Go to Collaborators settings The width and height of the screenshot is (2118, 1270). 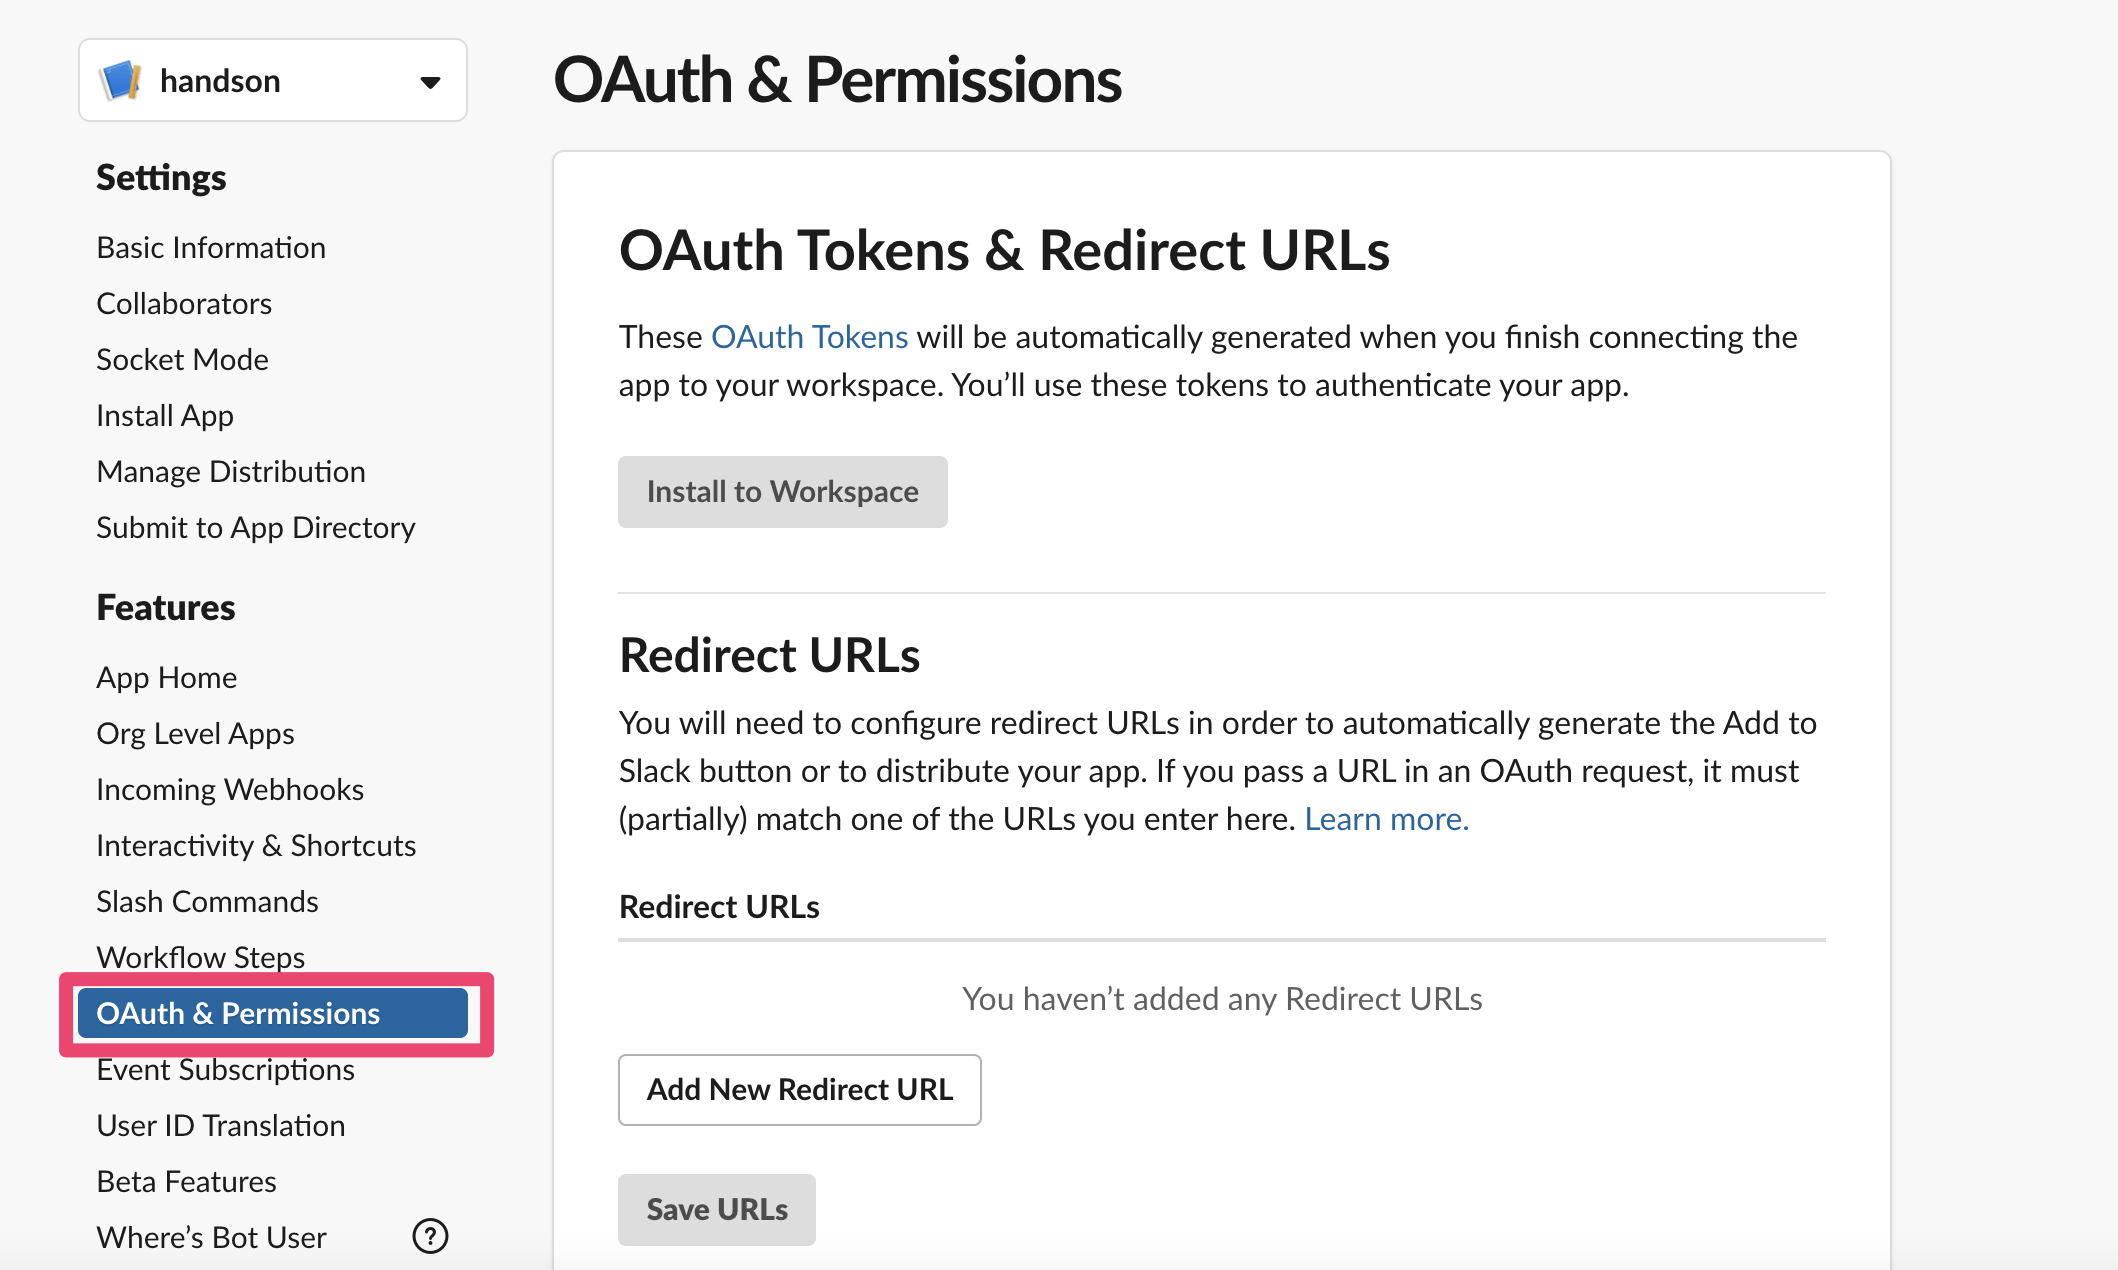click(184, 303)
